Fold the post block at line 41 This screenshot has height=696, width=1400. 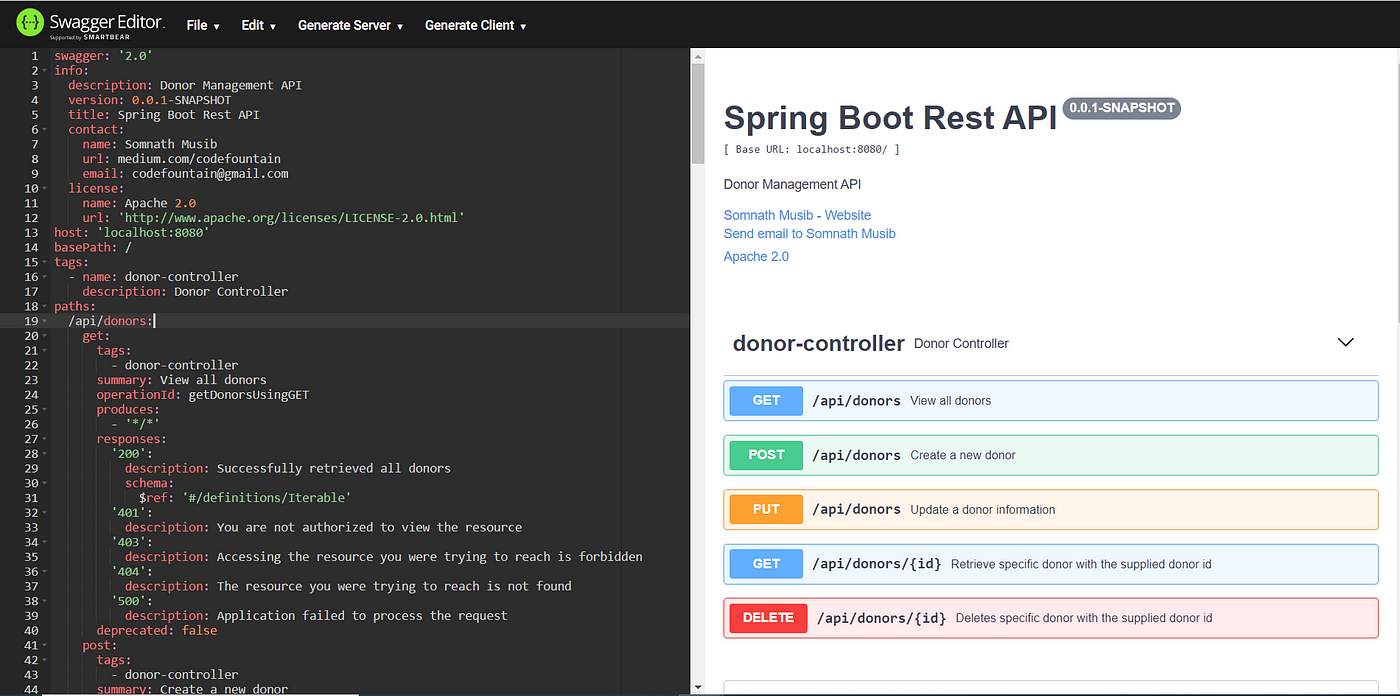(x=45, y=645)
